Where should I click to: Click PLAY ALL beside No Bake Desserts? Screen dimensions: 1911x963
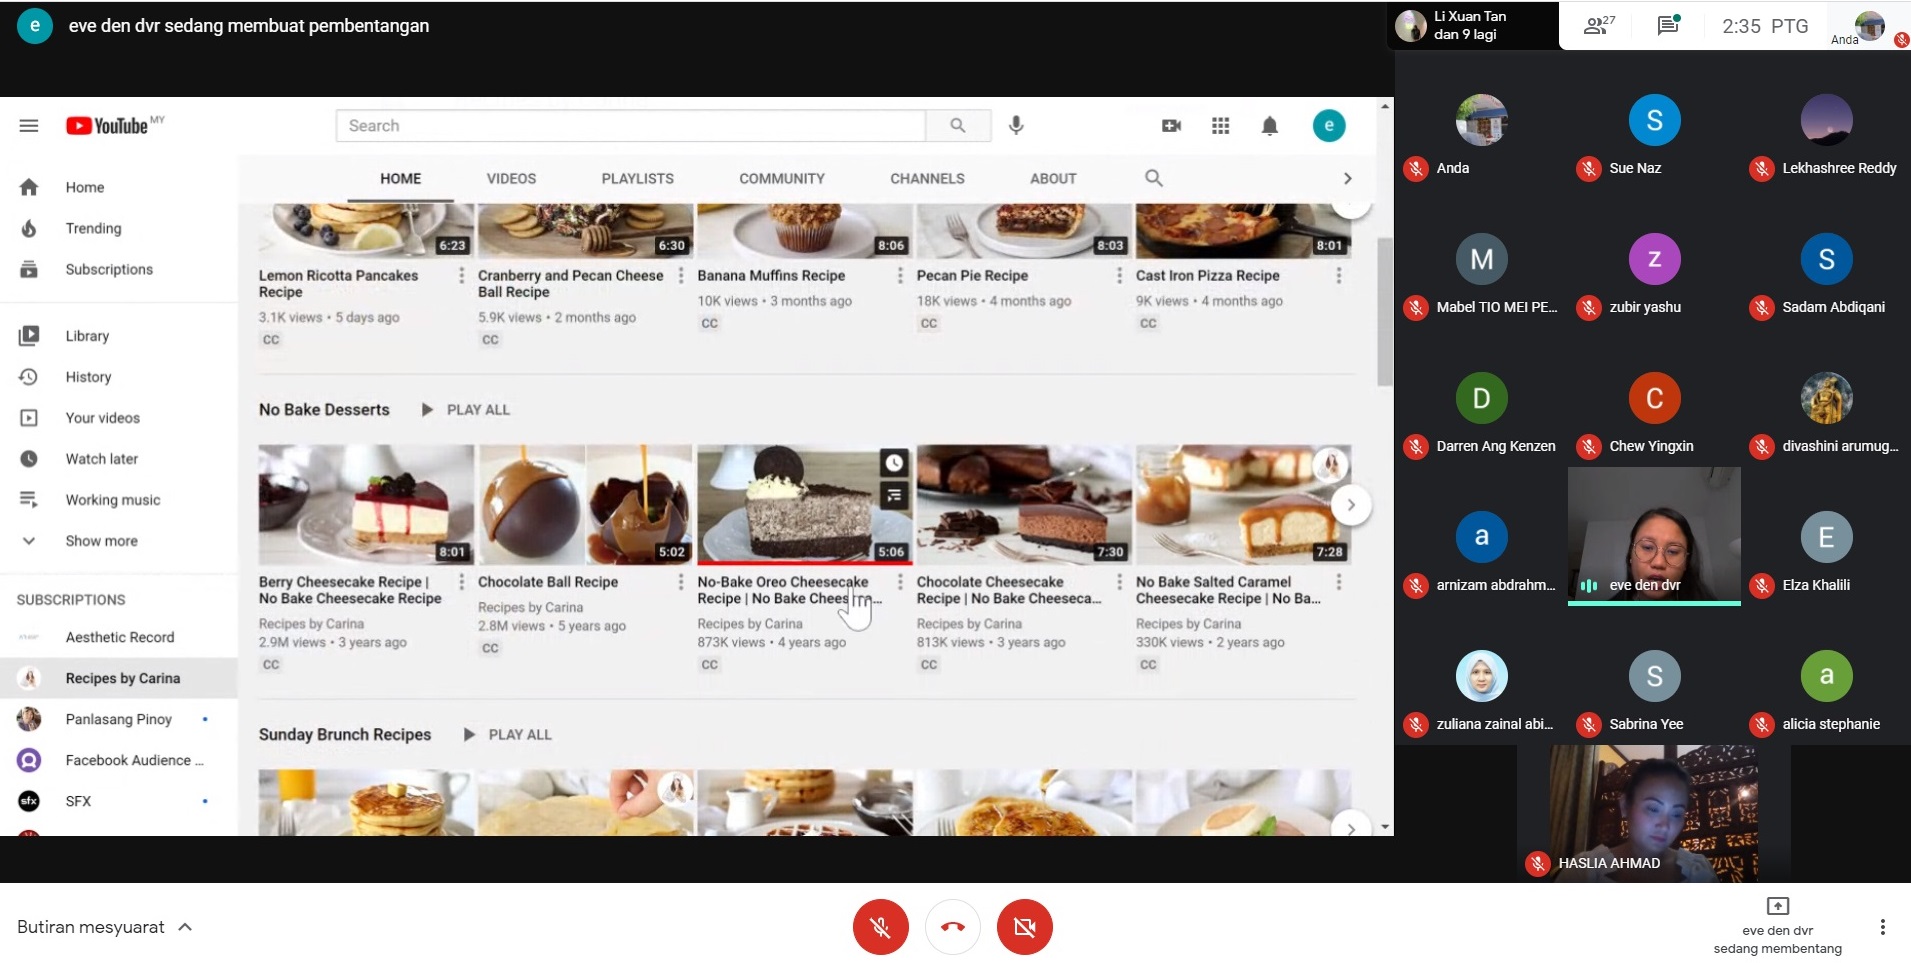(467, 410)
